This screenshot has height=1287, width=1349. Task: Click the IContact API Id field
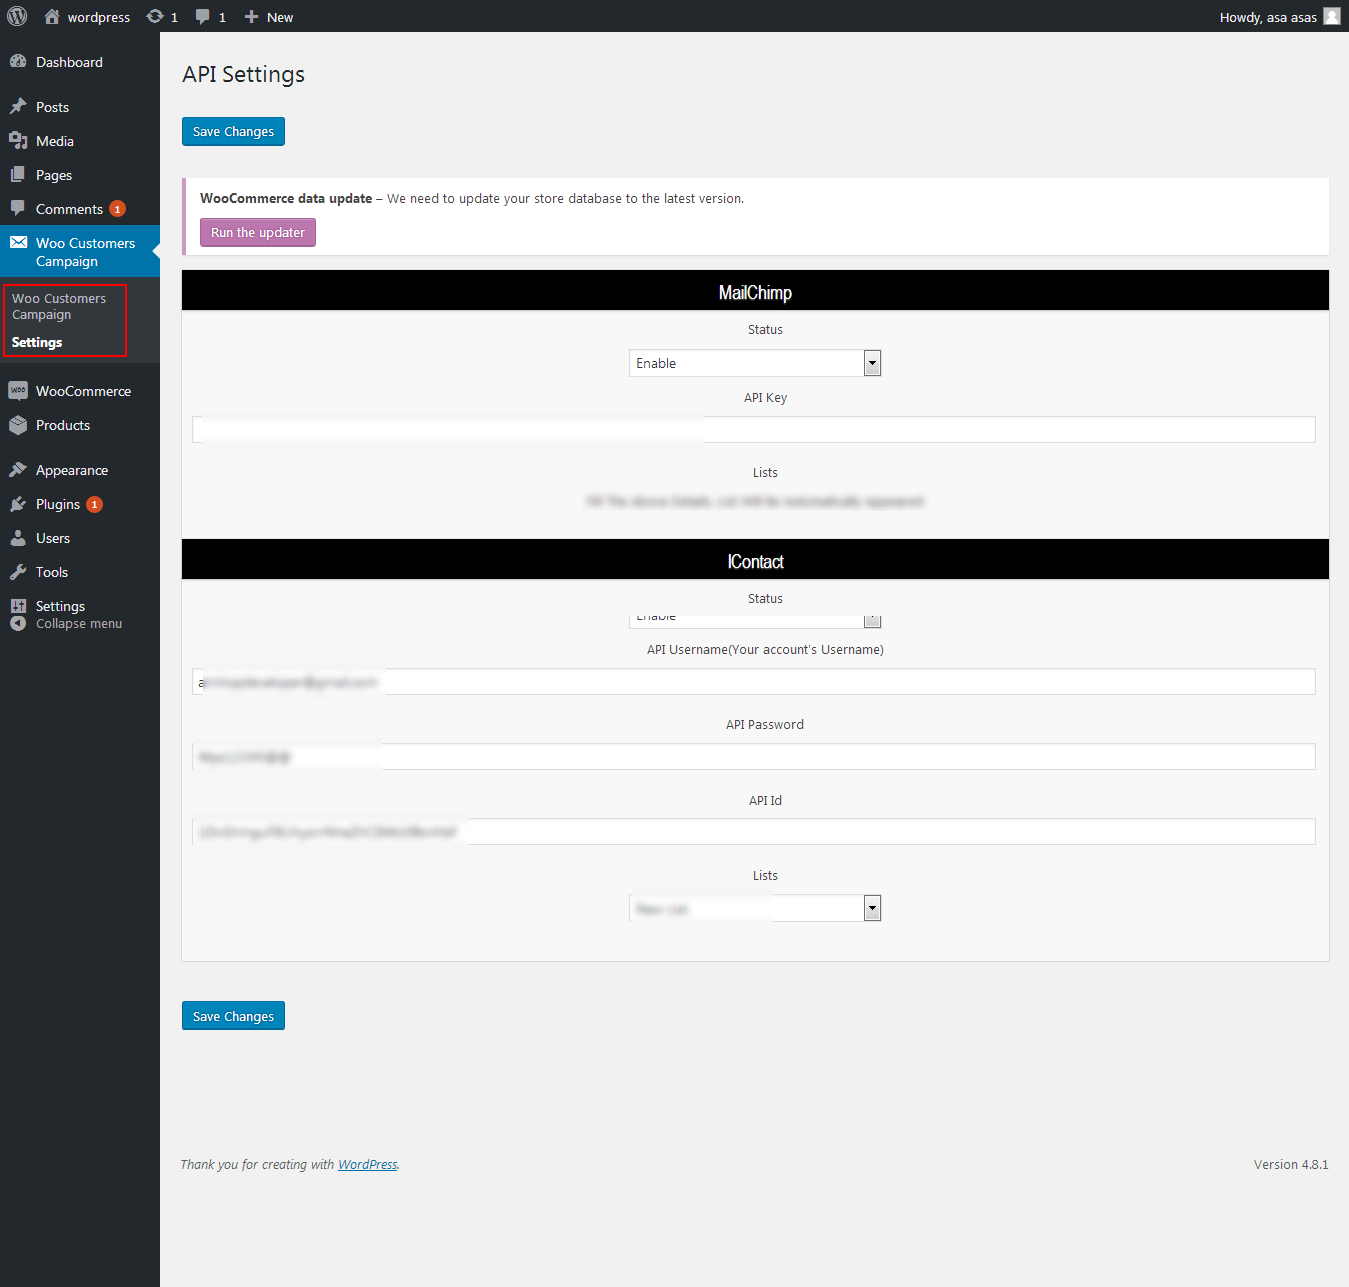click(754, 831)
